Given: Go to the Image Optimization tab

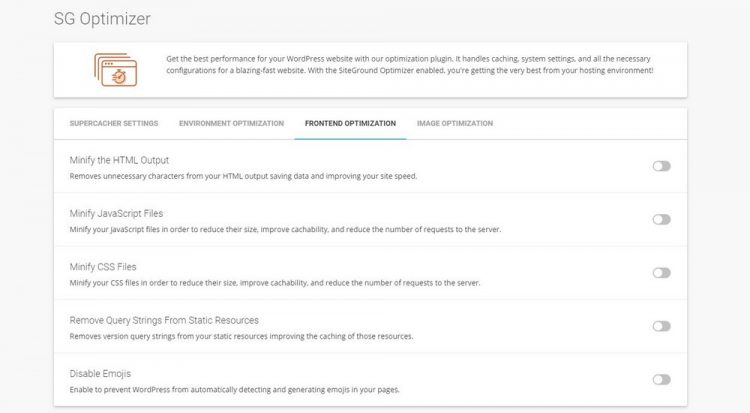Looking at the screenshot, I should [x=454, y=124].
